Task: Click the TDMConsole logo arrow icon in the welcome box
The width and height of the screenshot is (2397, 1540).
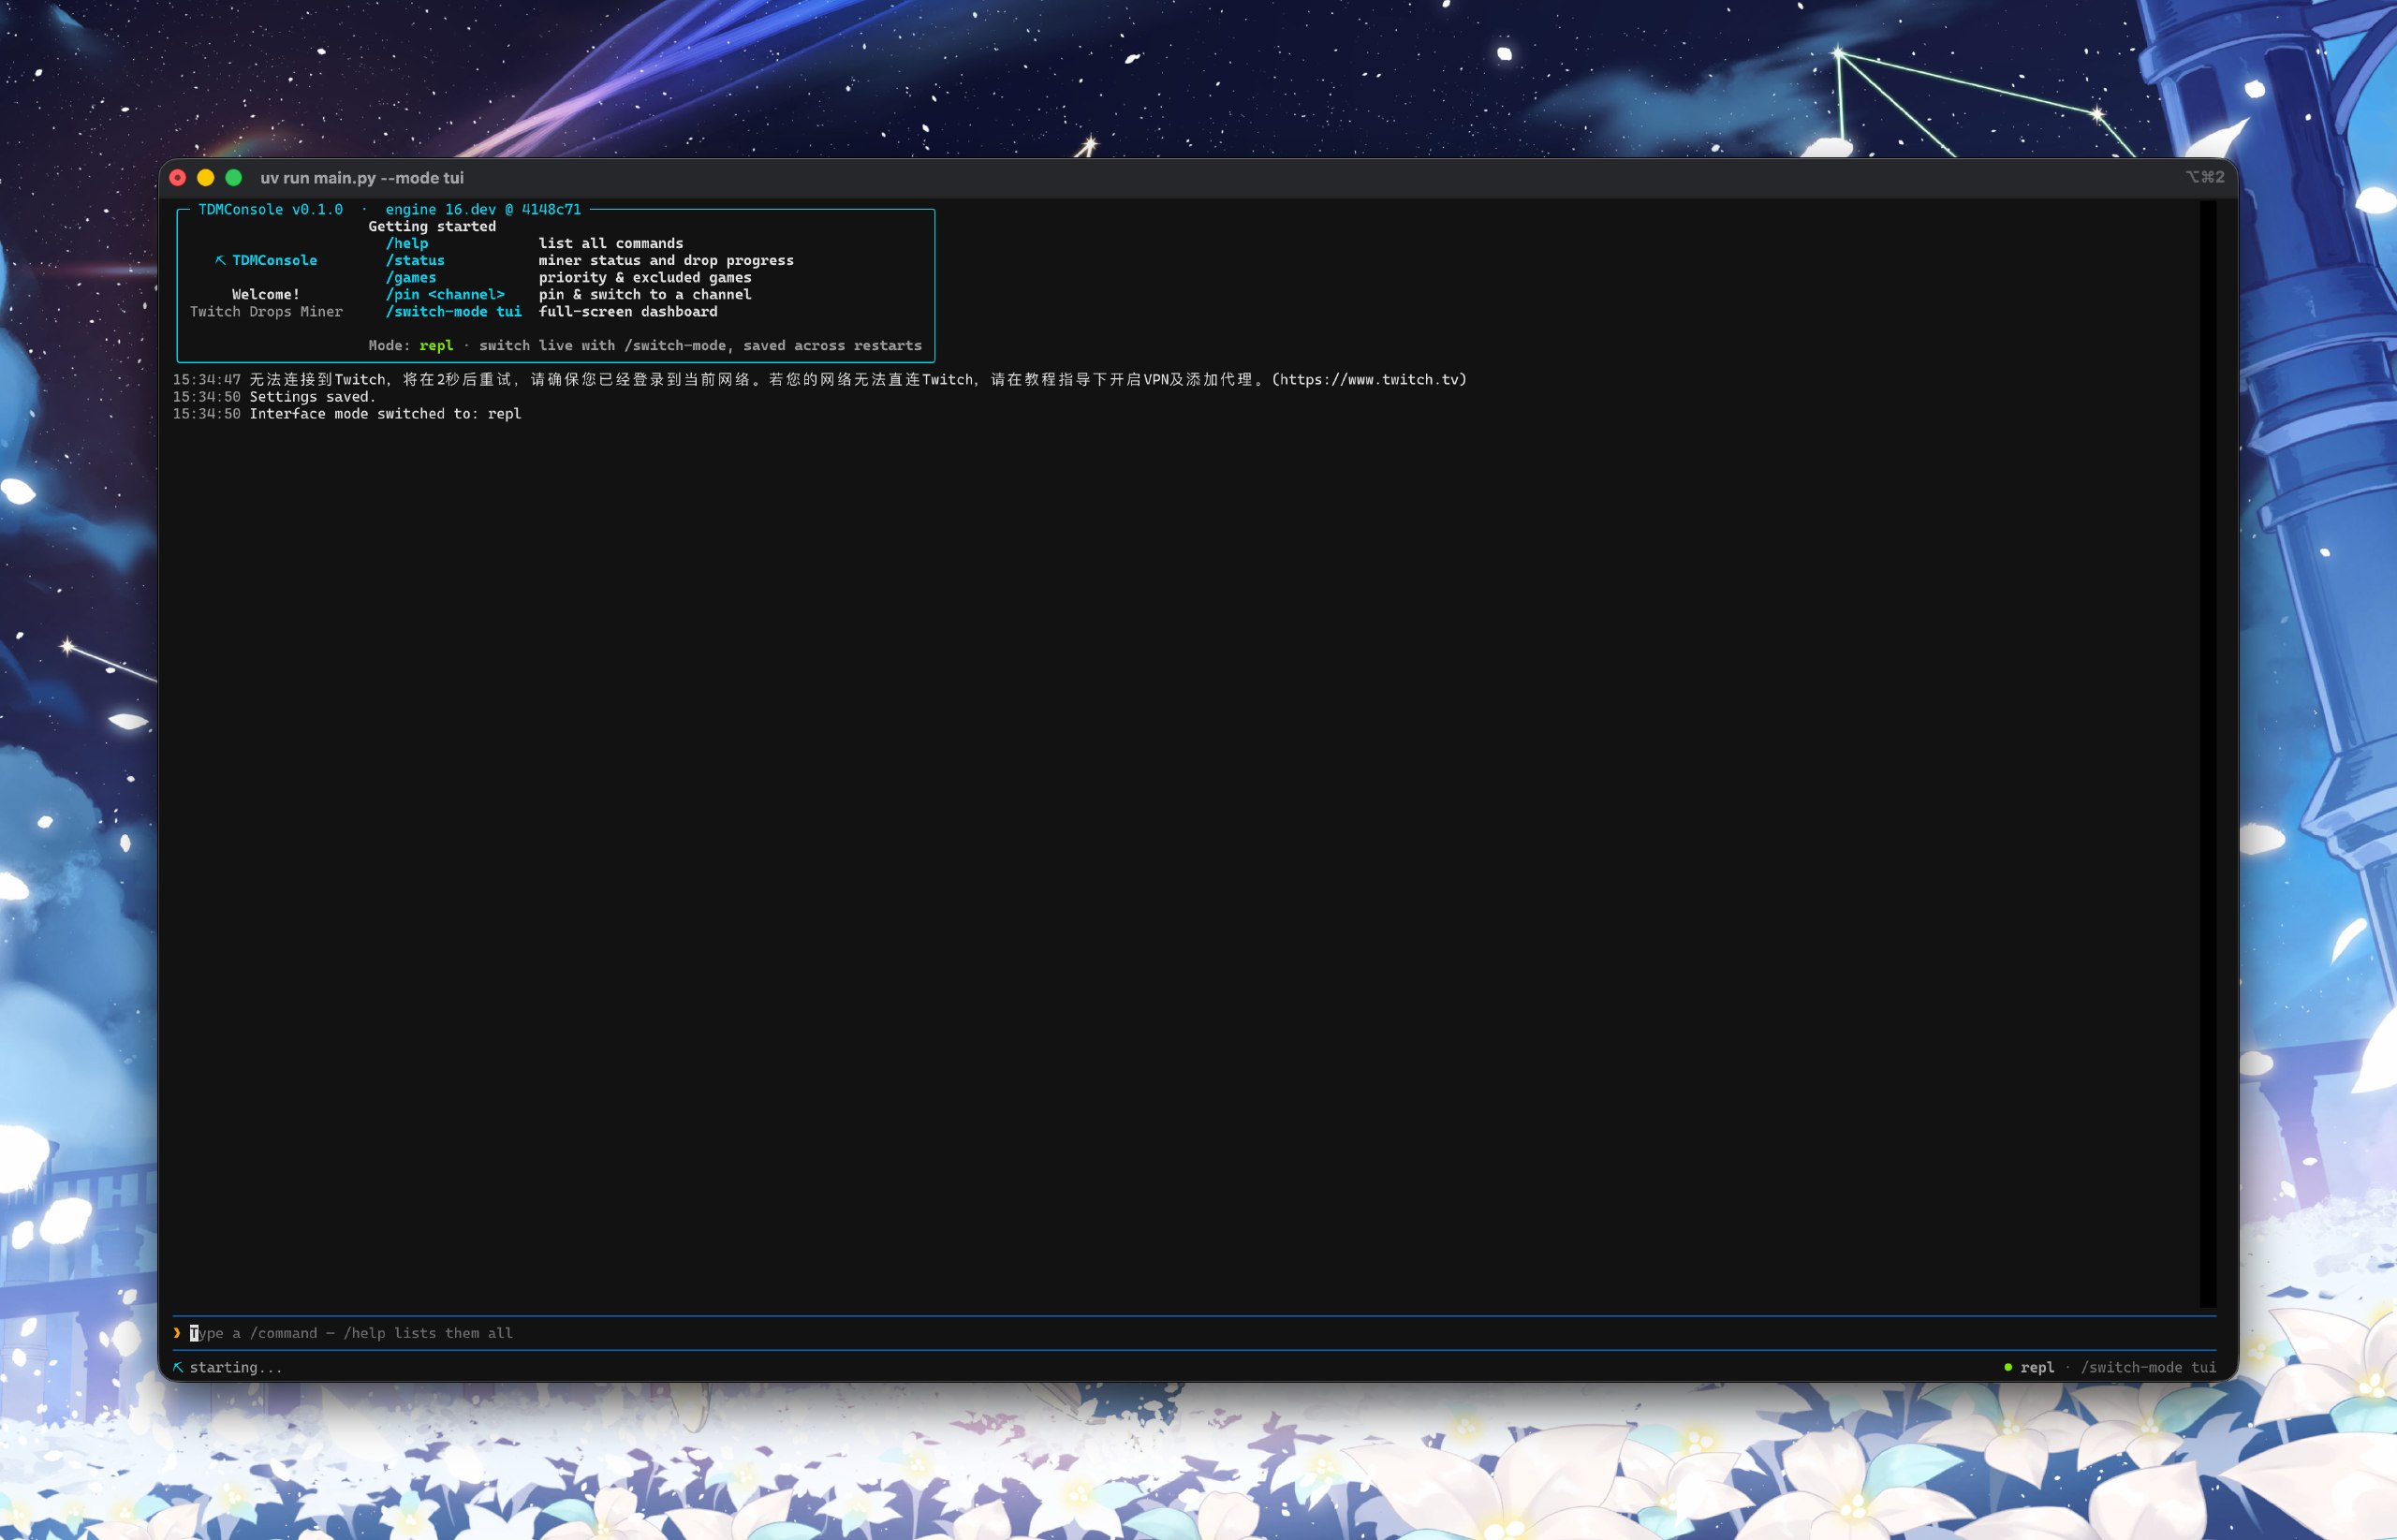Action: pos(221,260)
